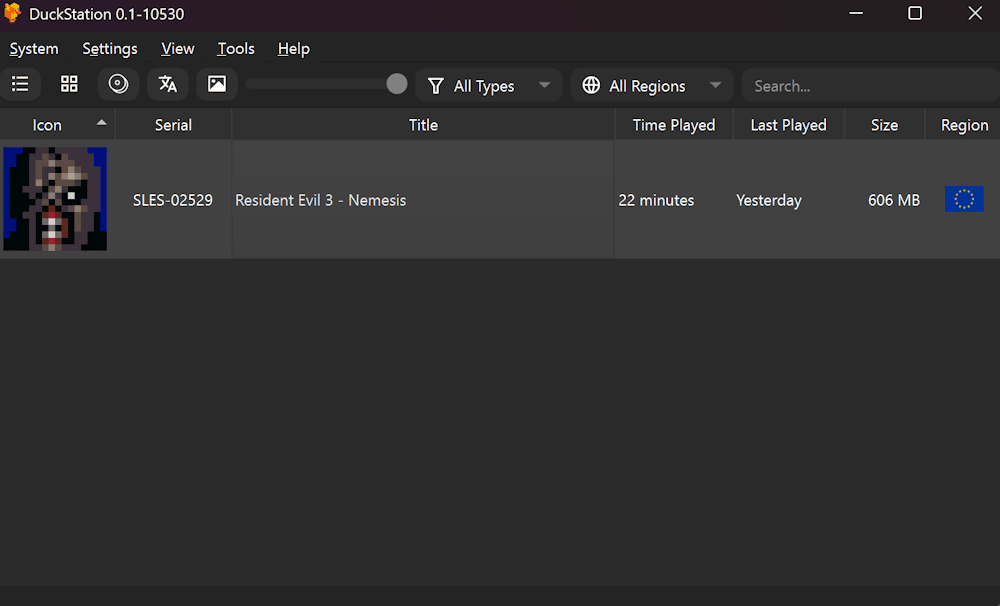Click the DuckStation logo in title bar

[13, 14]
